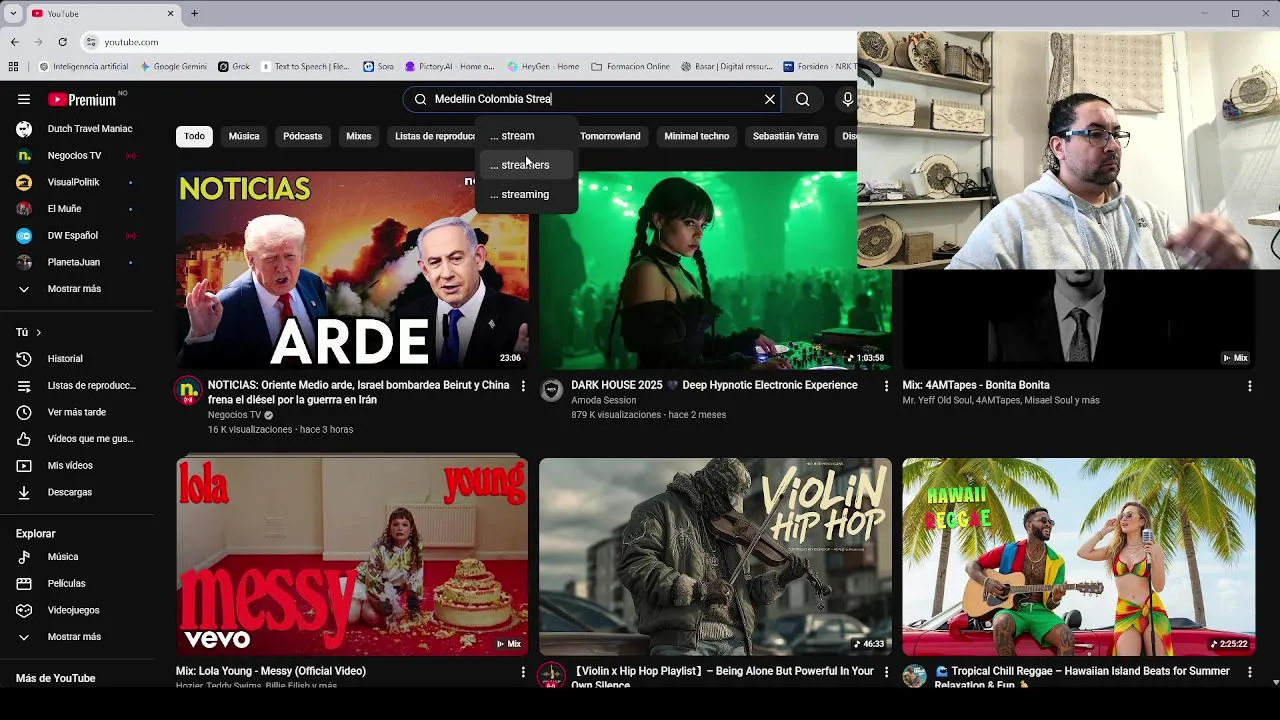Image resolution: width=1280 pixels, height=720 pixels.
Task: Open Dutch Travel Maniac subscription channel
Action: (76, 129)
